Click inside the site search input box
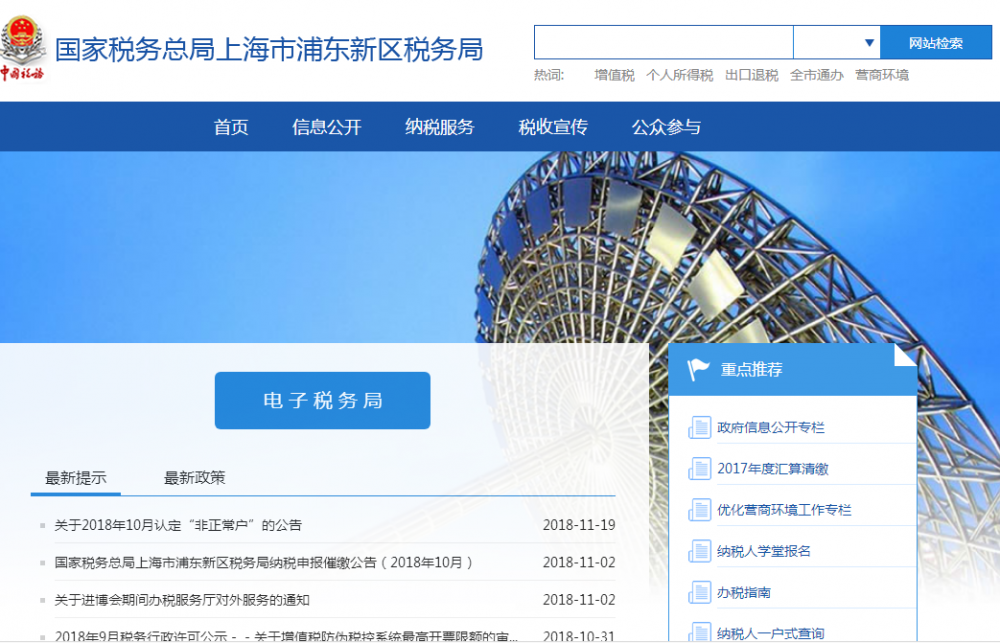This screenshot has height=643, width=1000. coord(662,42)
